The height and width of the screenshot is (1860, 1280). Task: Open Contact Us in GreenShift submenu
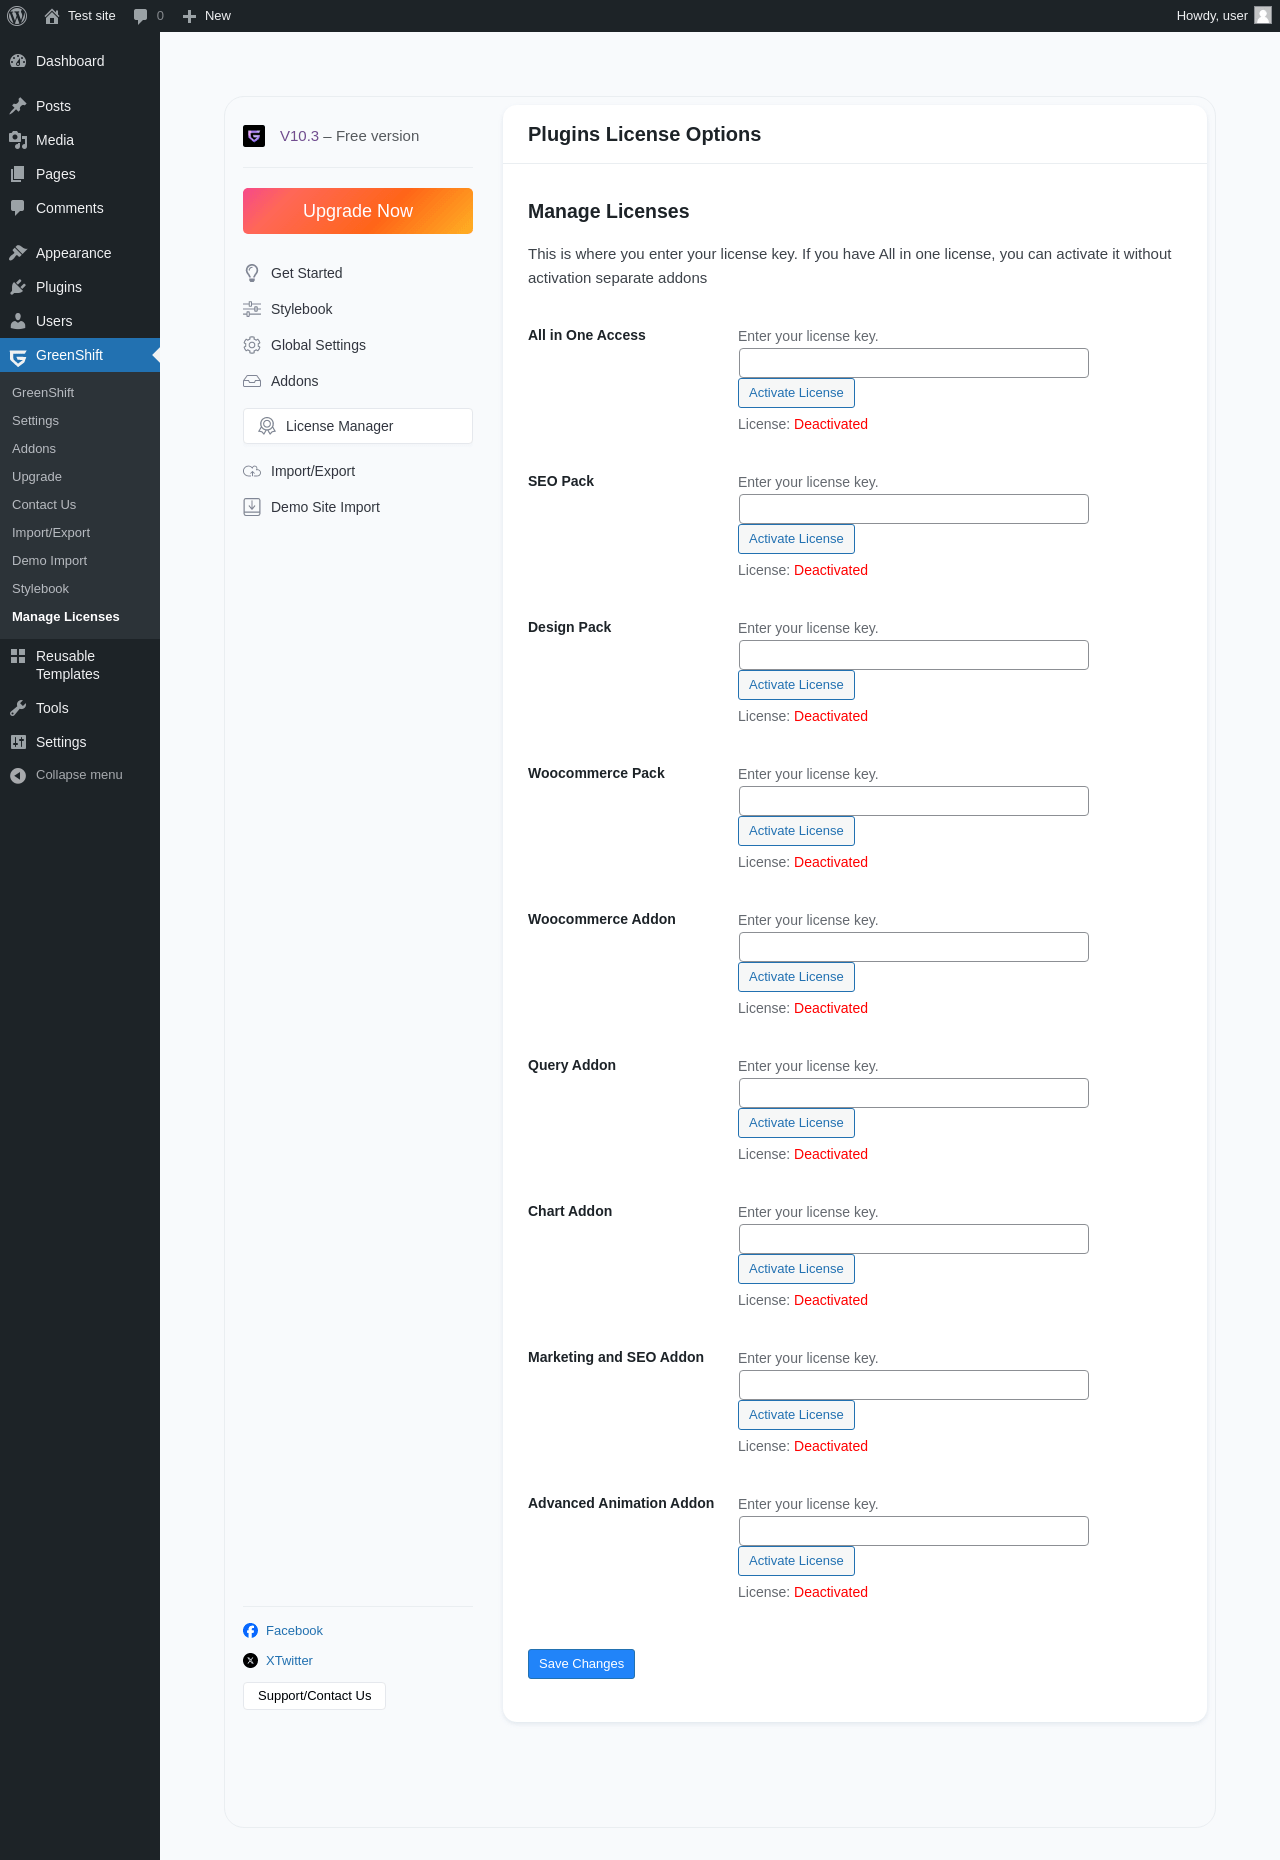point(44,505)
